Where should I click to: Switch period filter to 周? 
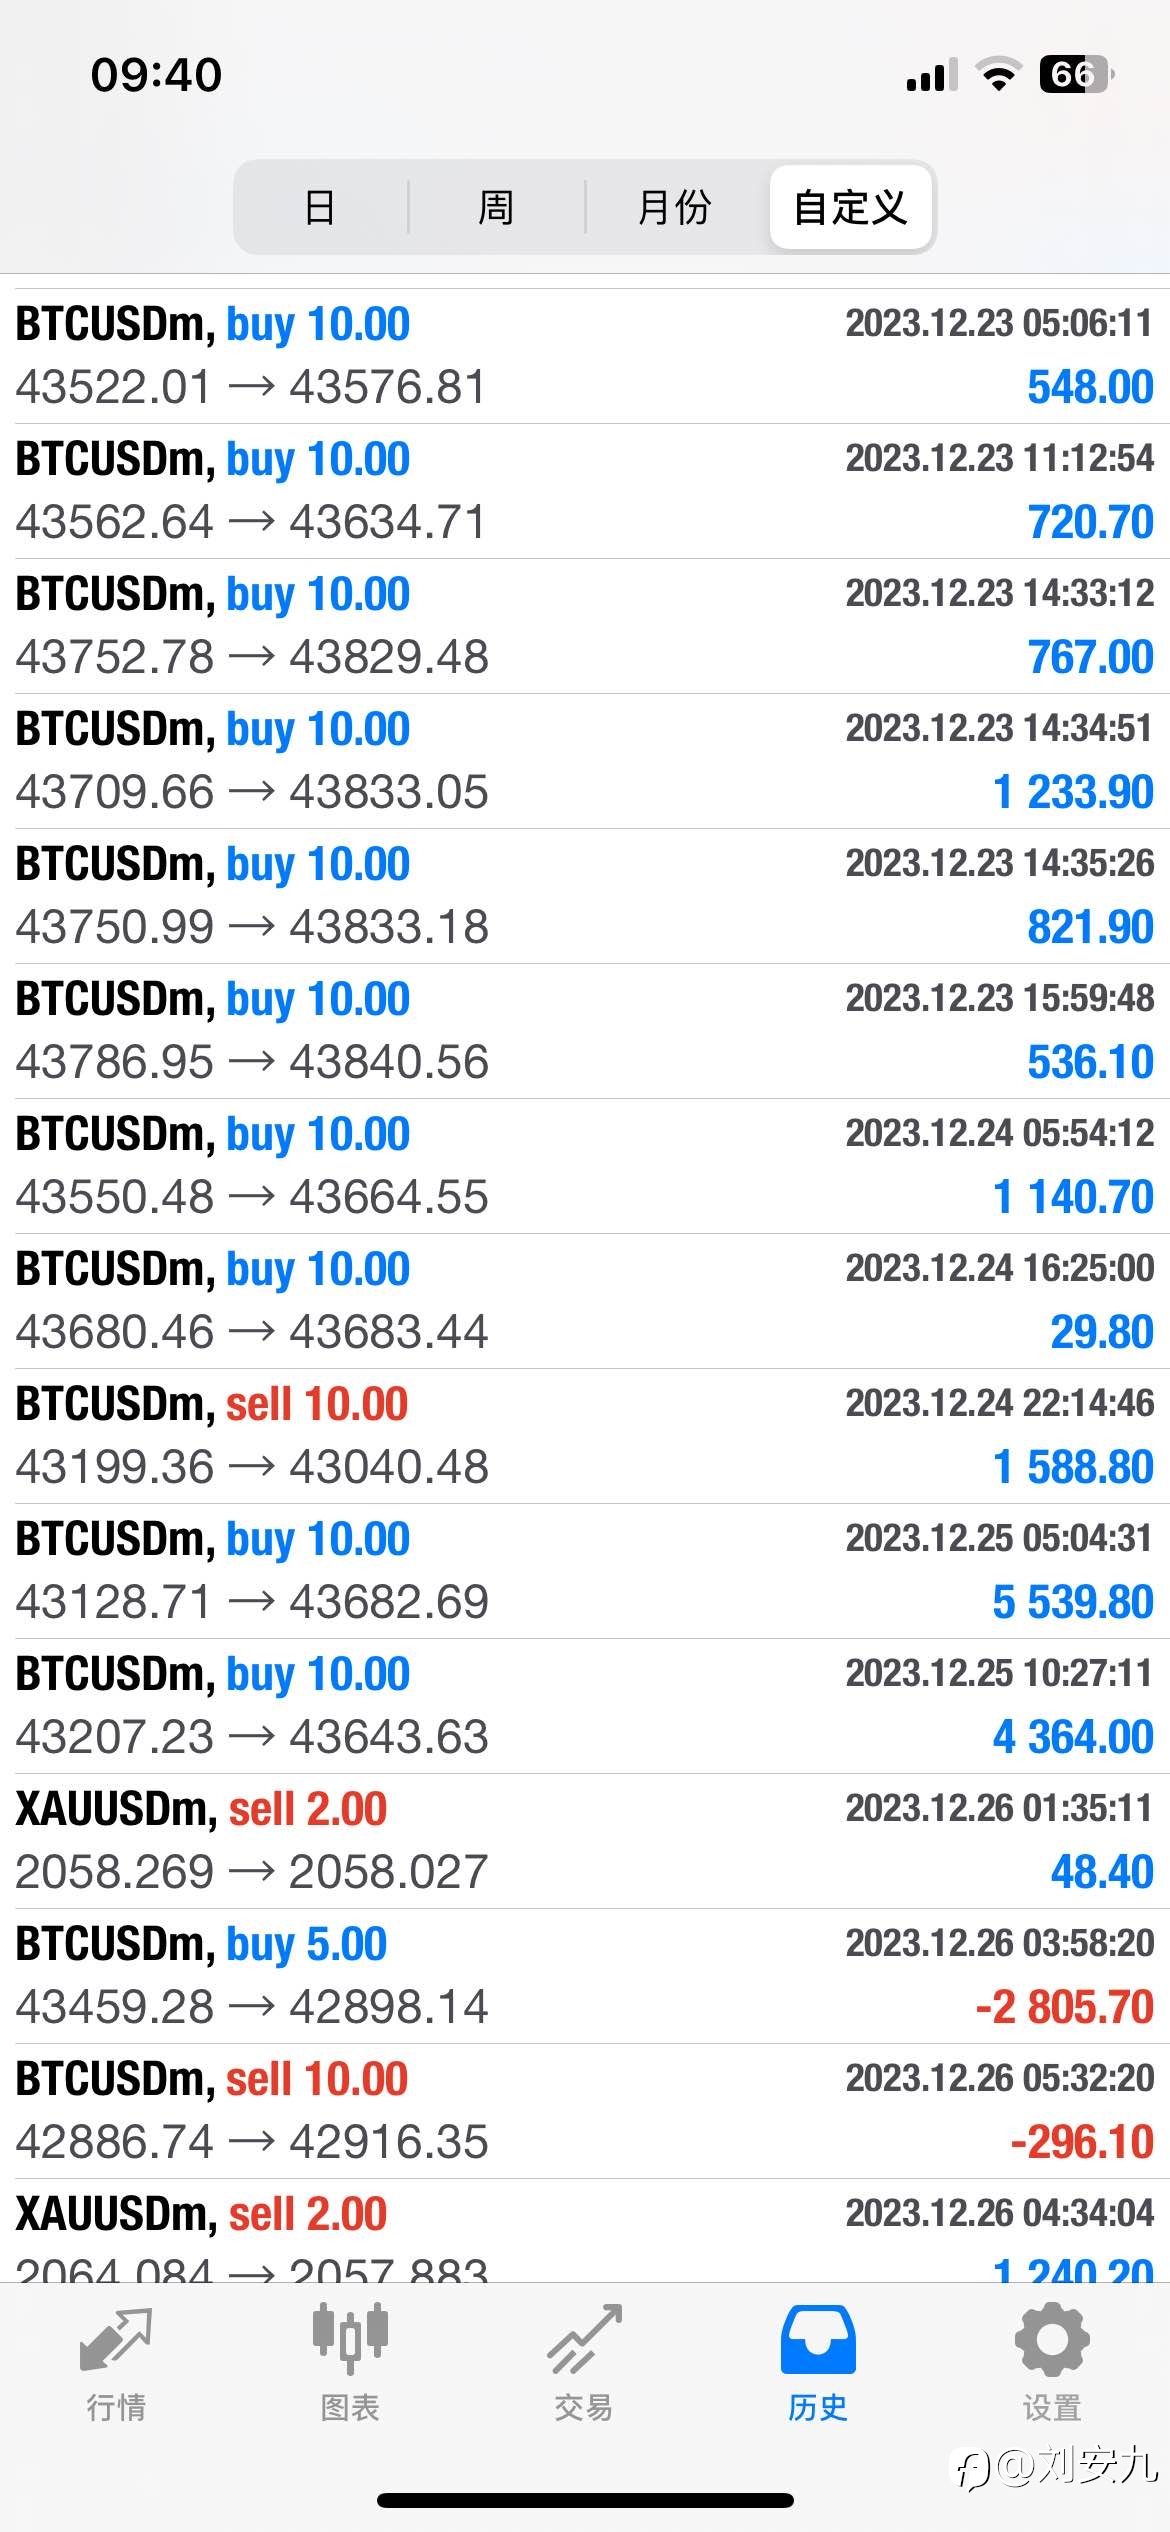[496, 208]
